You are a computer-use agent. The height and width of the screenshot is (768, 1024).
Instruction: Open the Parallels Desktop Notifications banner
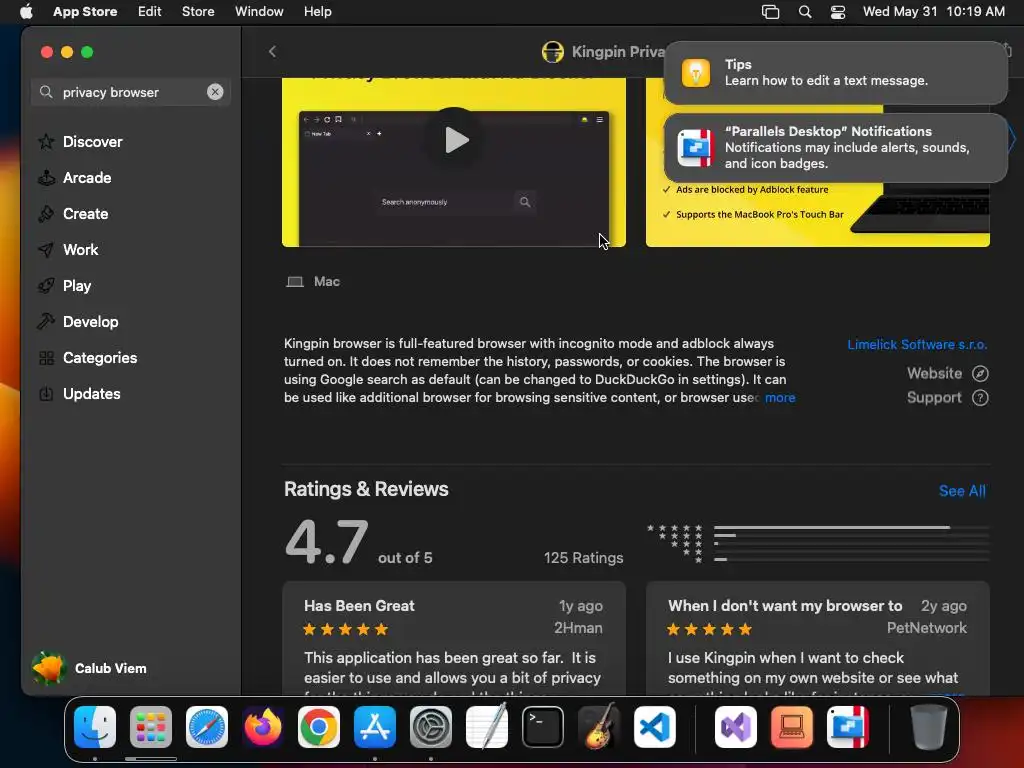(x=835, y=148)
